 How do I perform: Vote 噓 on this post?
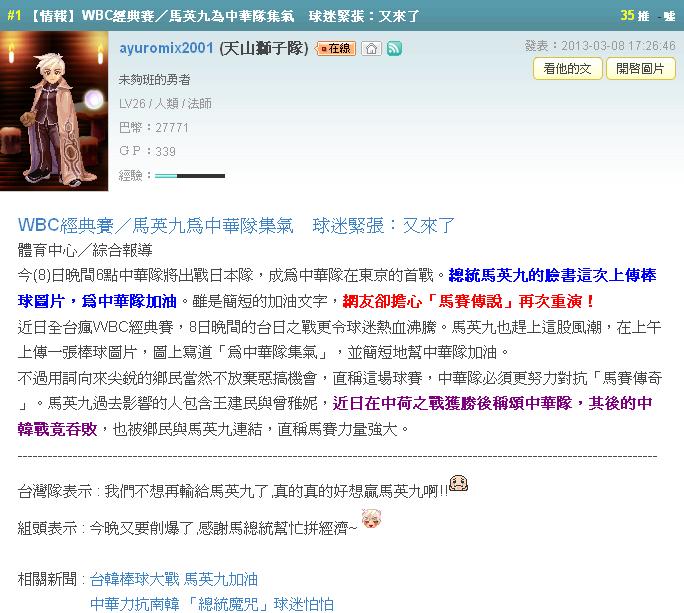(669, 16)
